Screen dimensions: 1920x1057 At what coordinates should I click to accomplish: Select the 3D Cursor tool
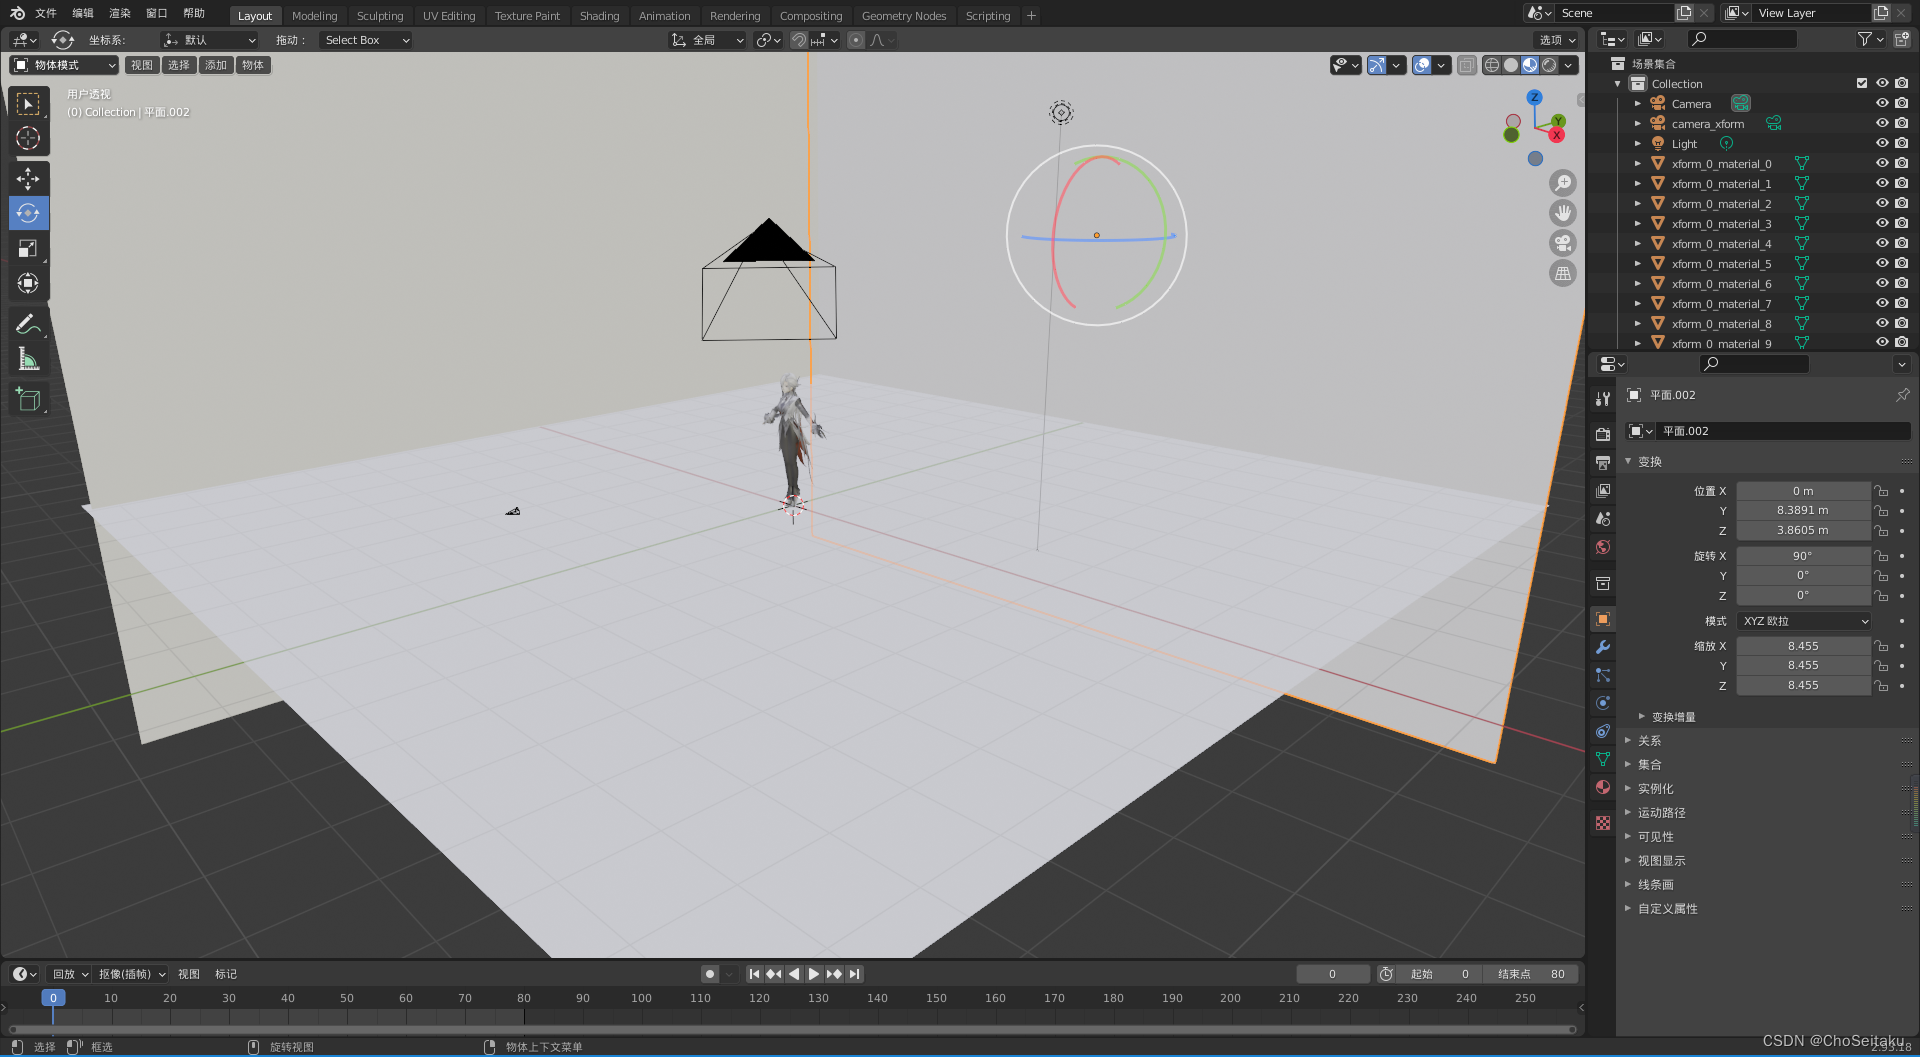coord(28,138)
